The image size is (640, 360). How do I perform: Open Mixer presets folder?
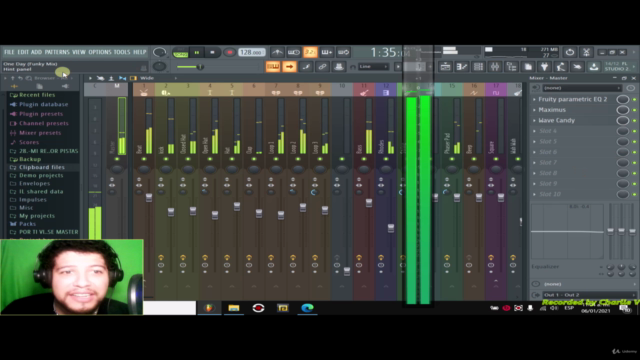40,133
